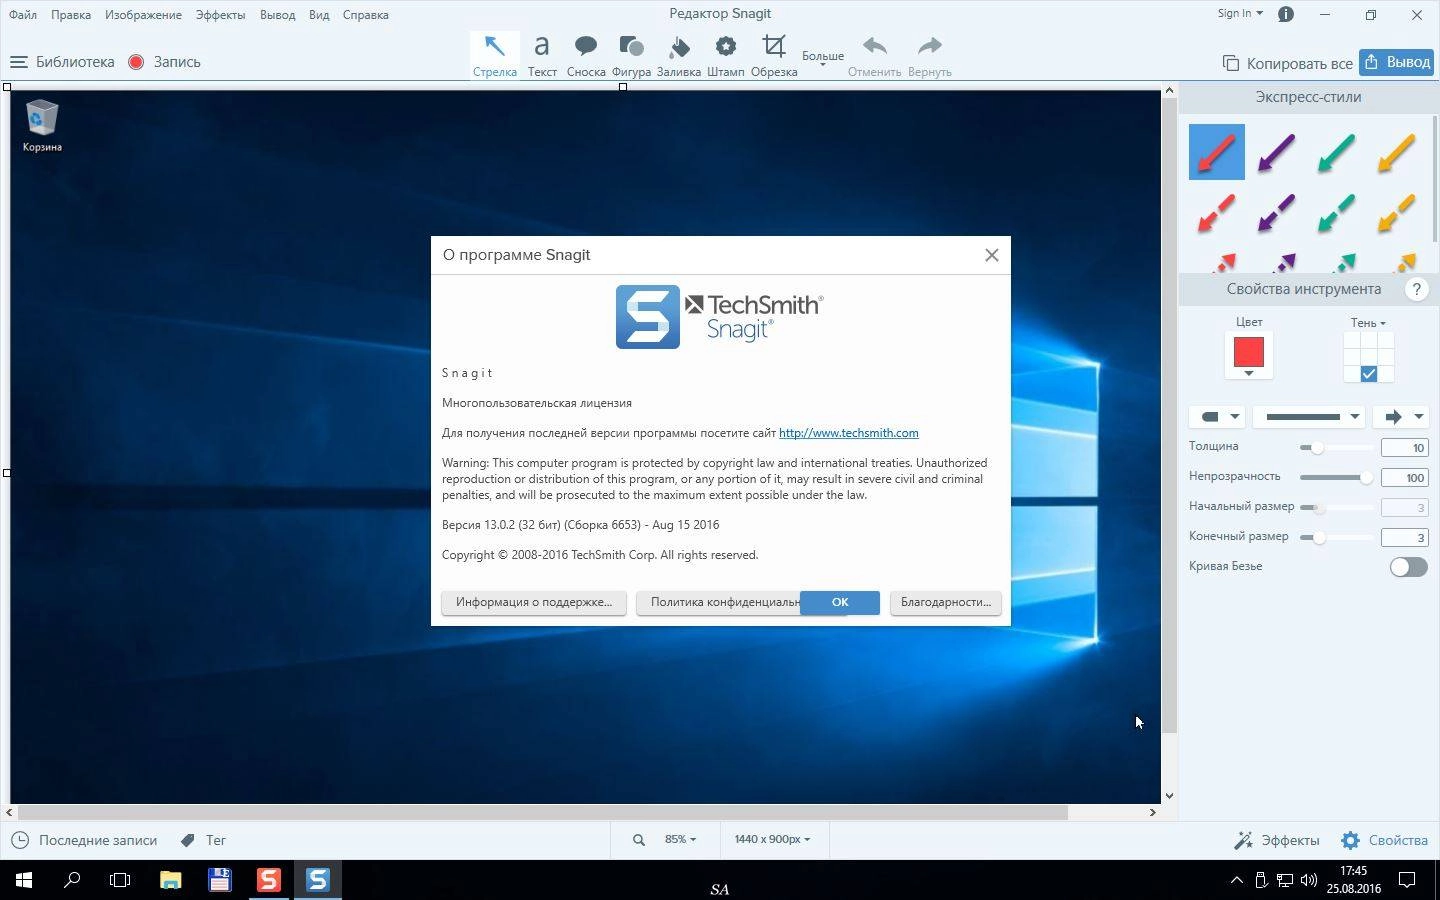Adjust the Непрозрачность opacity slider

(1336, 478)
